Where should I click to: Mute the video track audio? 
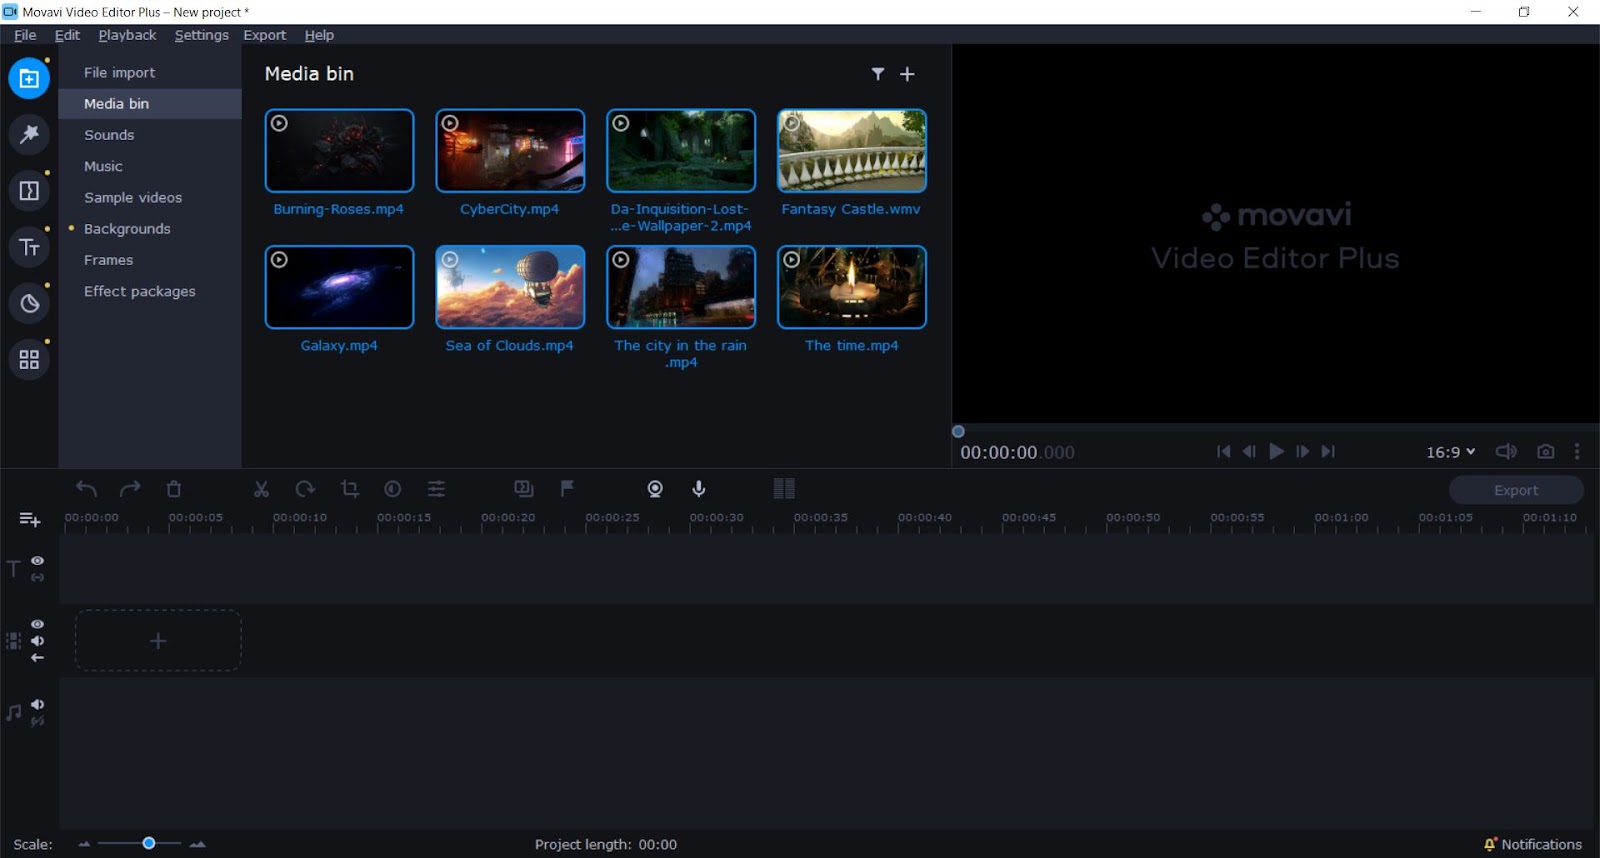click(x=37, y=641)
